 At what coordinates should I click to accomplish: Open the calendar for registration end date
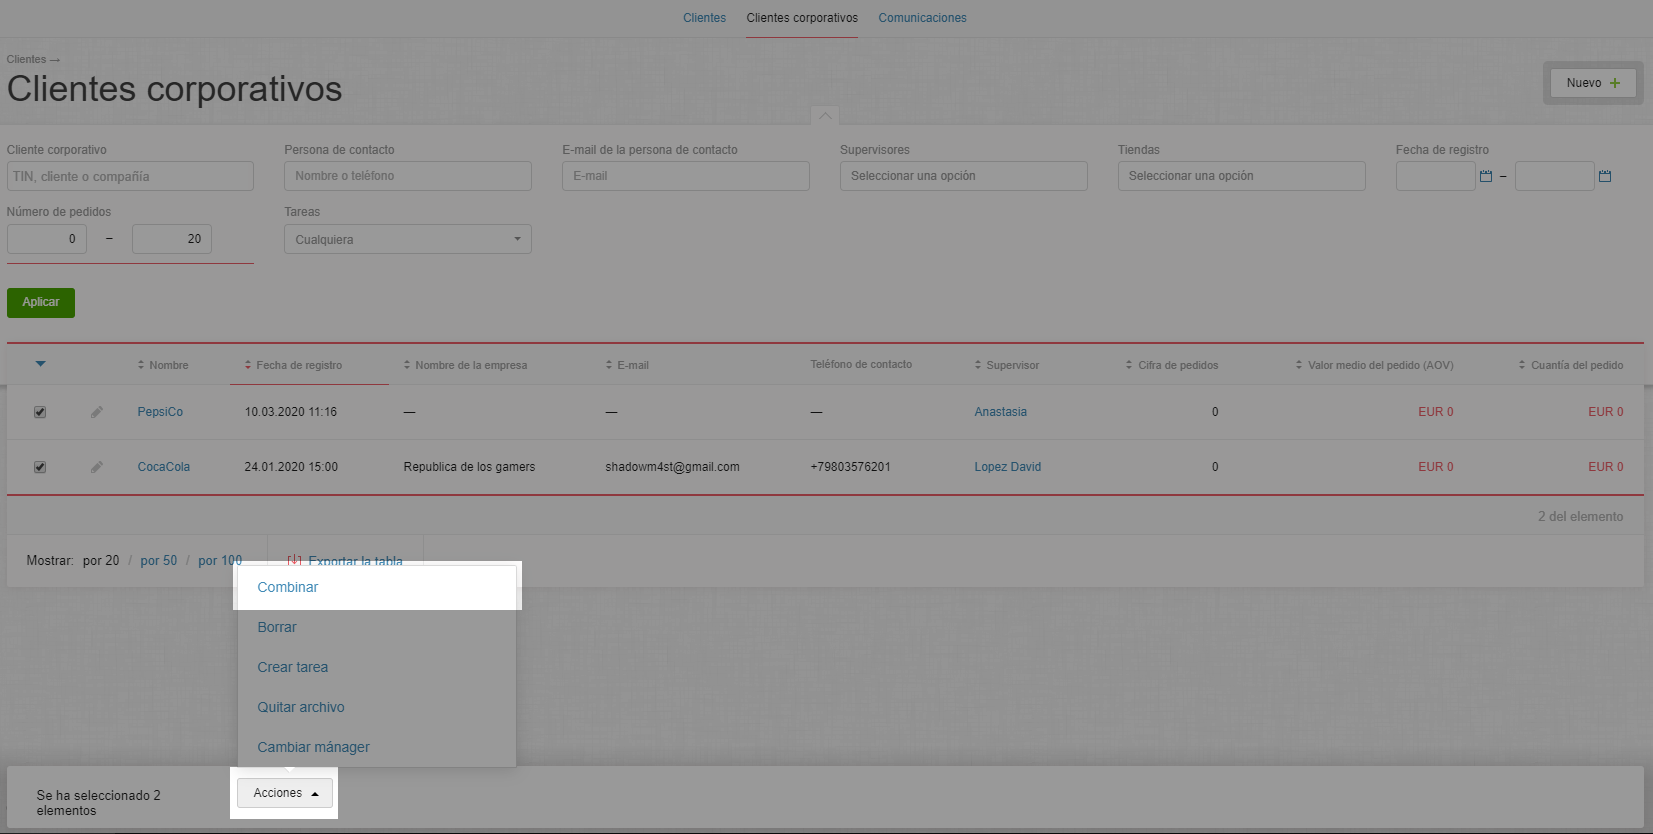tap(1605, 176)
